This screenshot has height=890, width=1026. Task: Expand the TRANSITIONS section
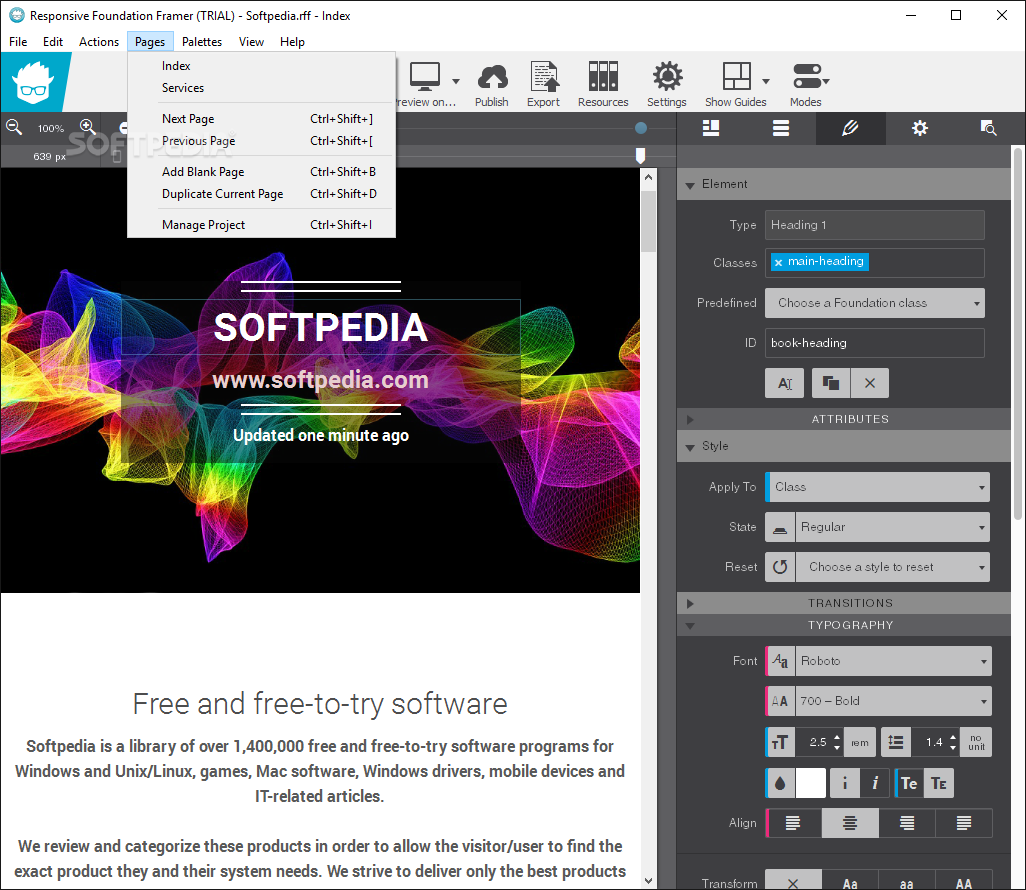click(690, 603)
